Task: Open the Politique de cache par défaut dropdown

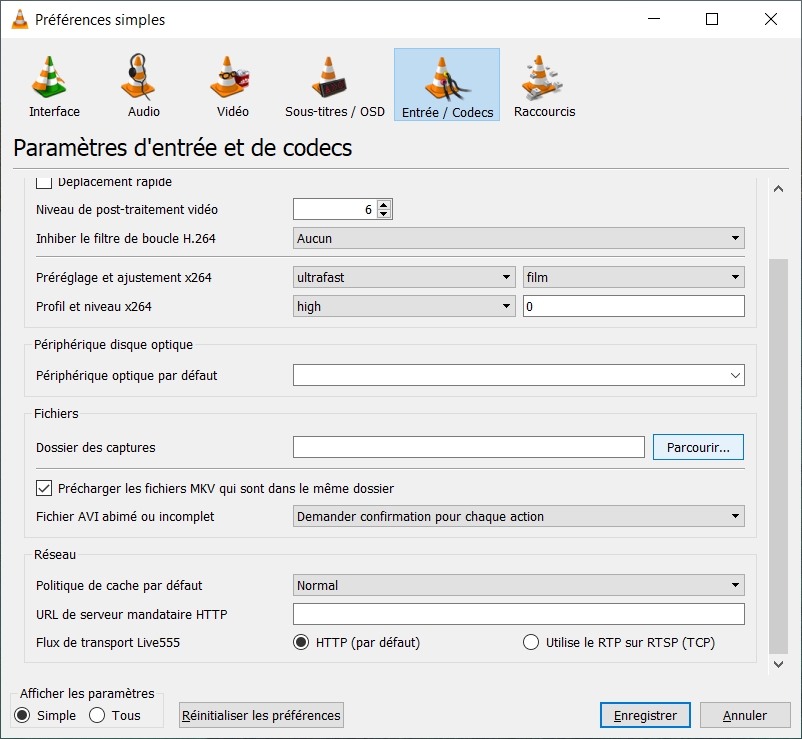Action: pyautogui.click(x=518, y=584)
